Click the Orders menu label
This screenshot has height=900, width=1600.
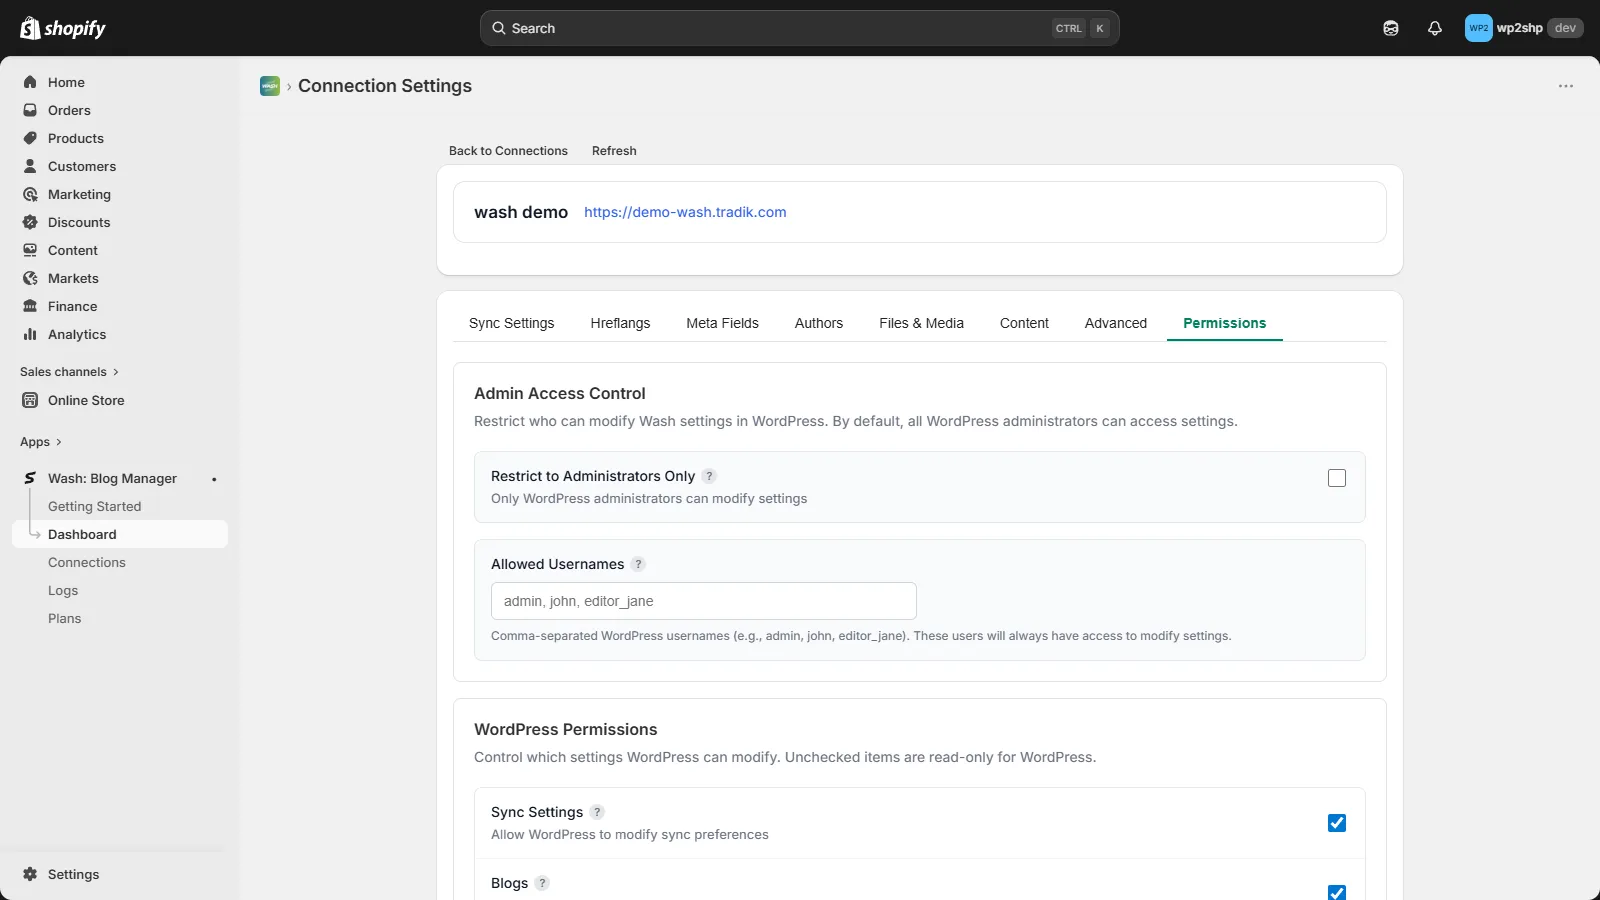69,110
